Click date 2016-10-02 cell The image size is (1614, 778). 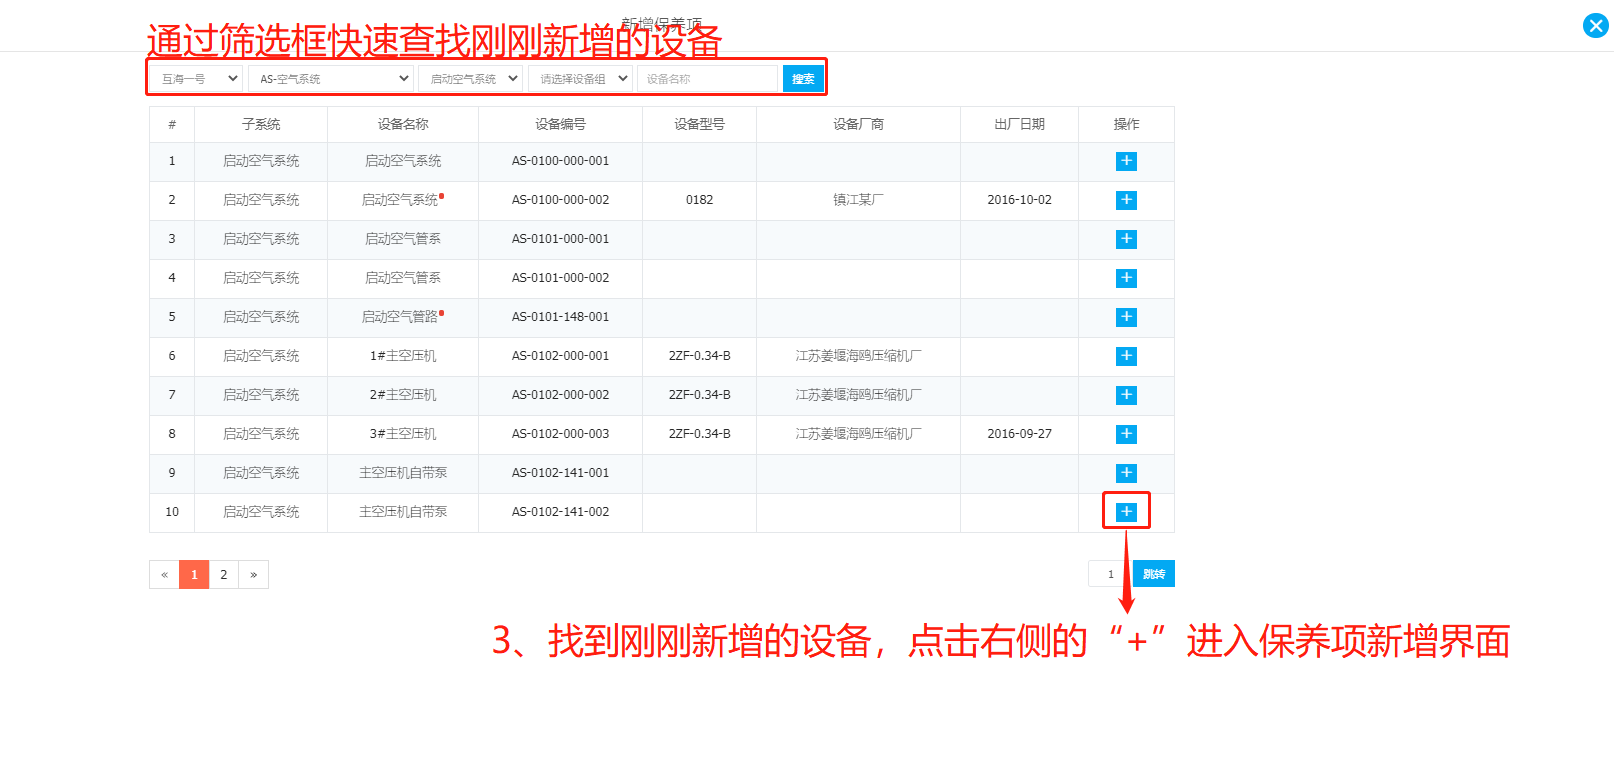tap(1019, 200)
